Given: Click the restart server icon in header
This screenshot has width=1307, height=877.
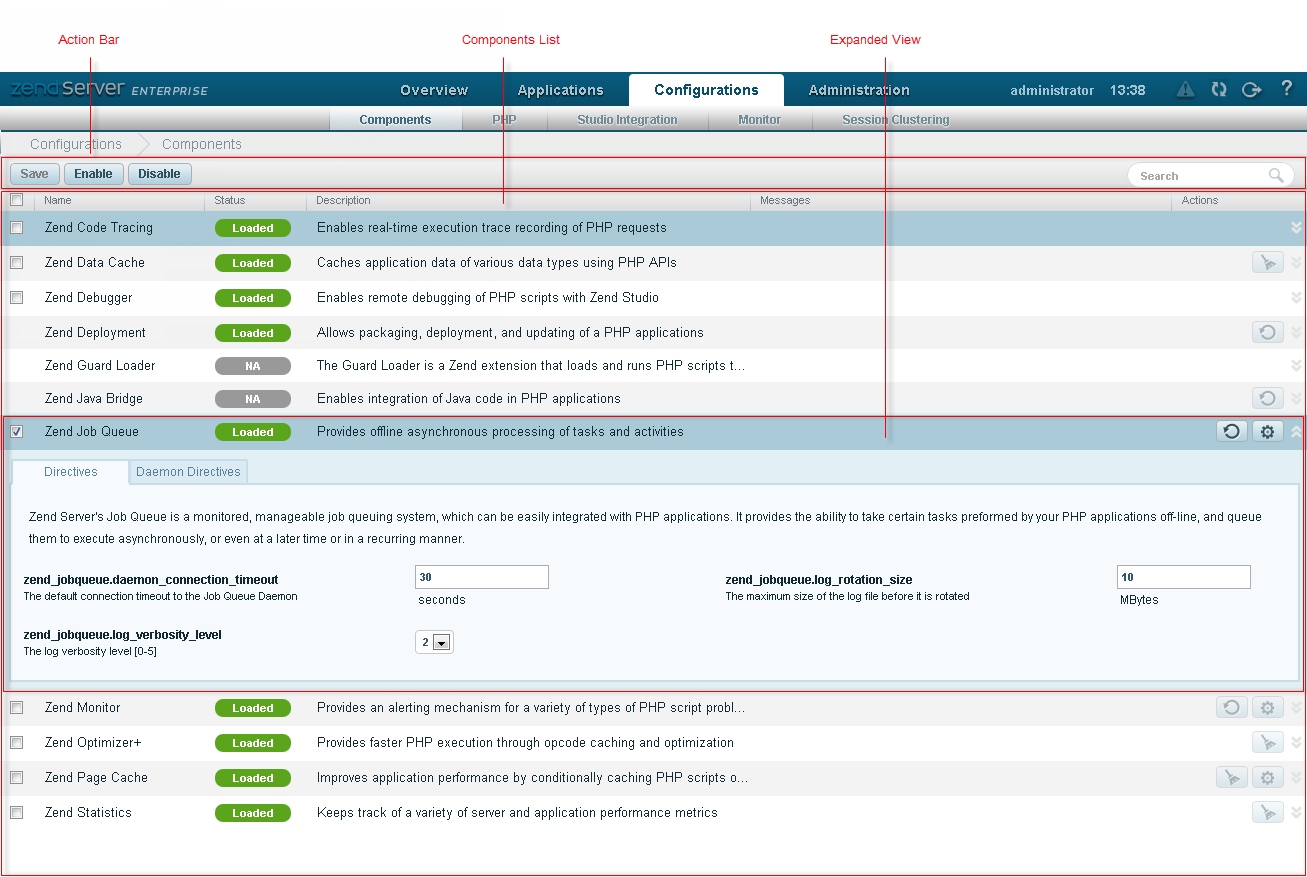Looking at the screenshot, I should click(1218, 90).
